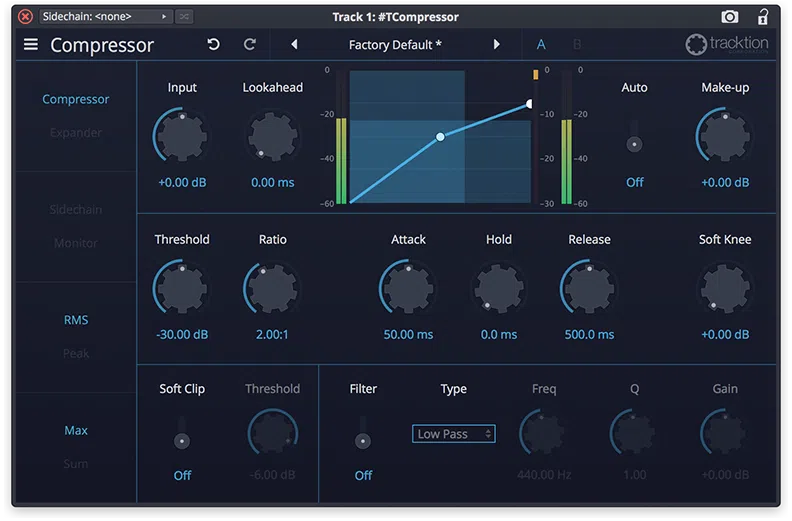Go to previous preset with left arrow
This screenshot has height=521, width=792.
click(294, 44)
